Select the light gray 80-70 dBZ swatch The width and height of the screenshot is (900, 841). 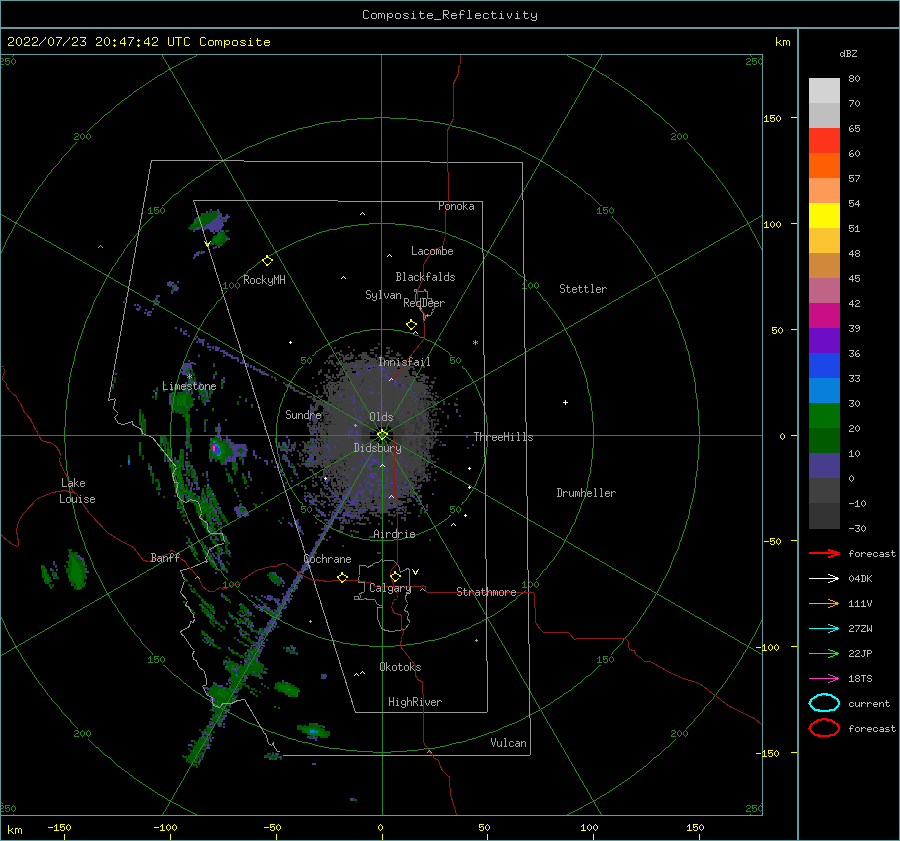(x=824, y=91)
